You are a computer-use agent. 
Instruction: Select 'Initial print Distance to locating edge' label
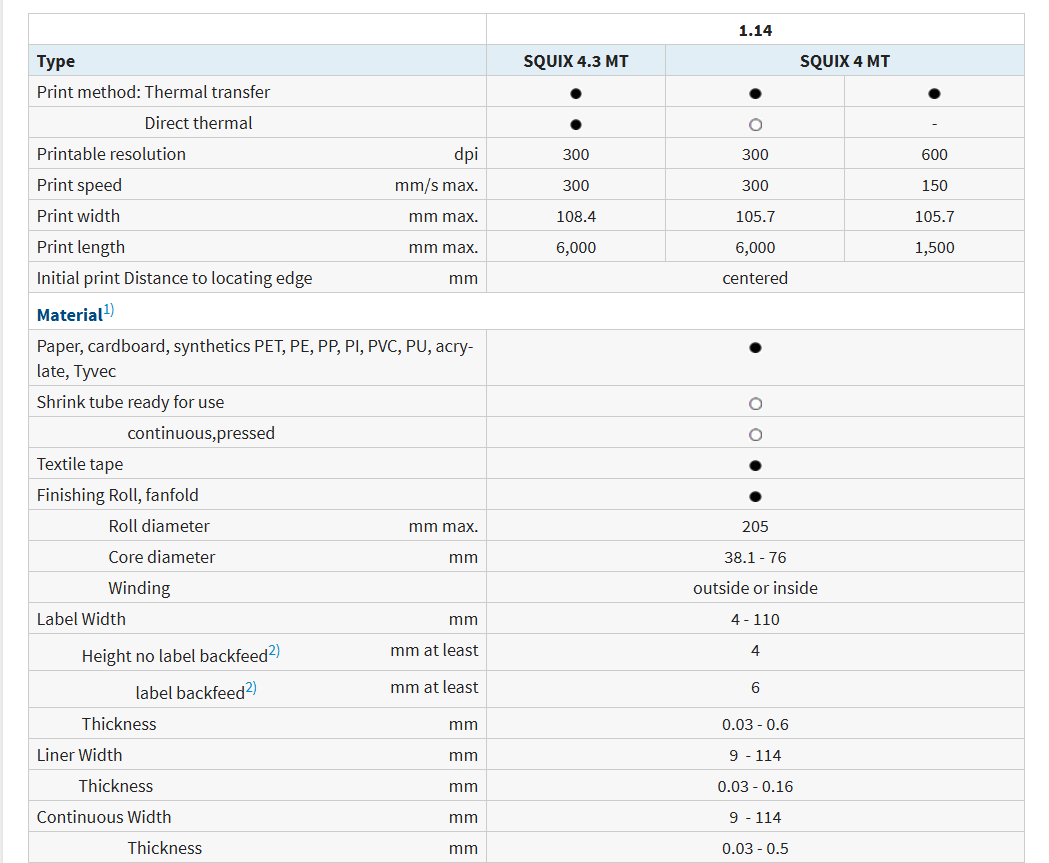175,278
